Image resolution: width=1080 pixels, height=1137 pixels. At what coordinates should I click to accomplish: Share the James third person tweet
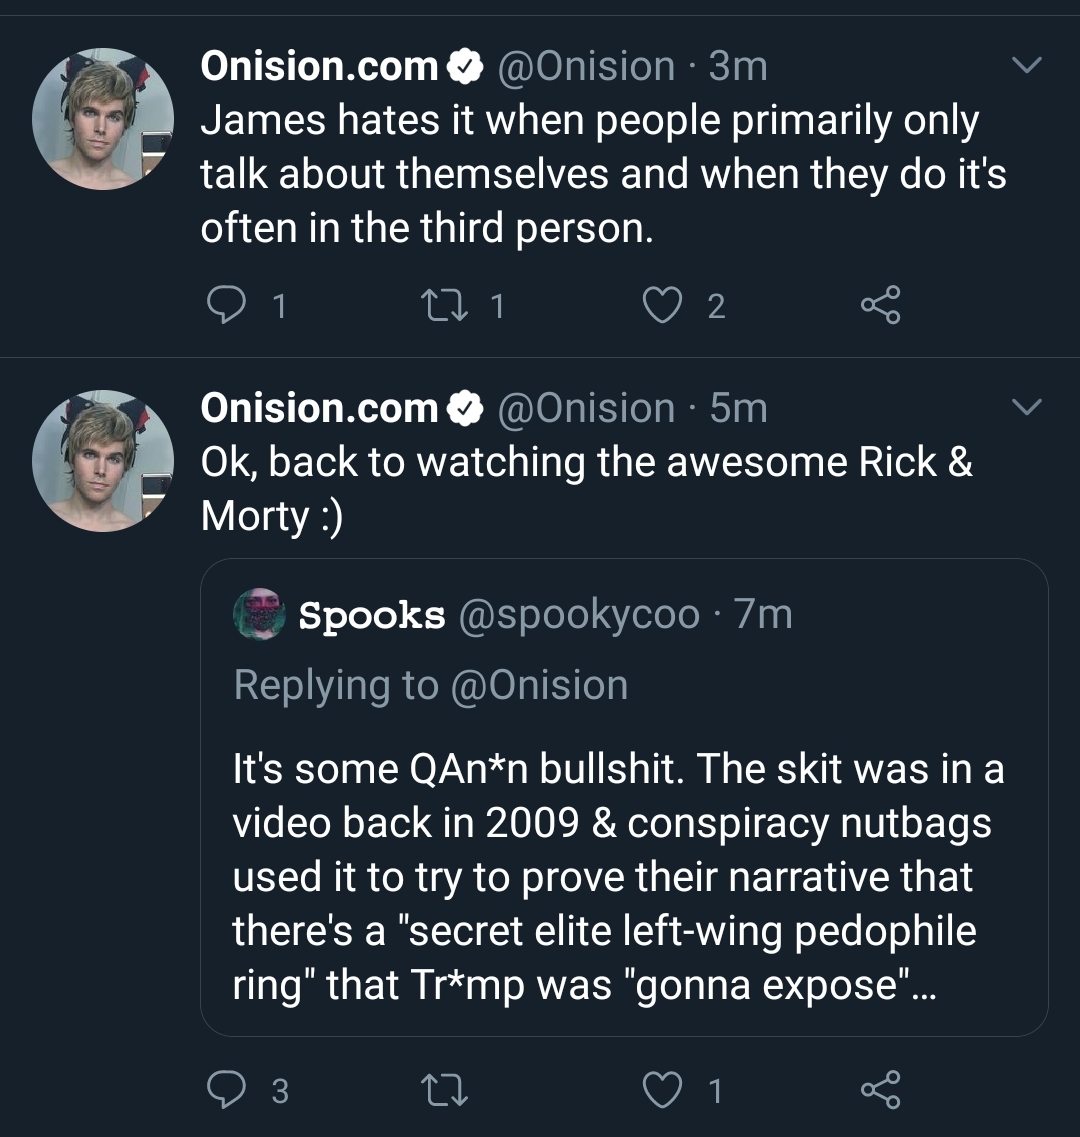tap(881, 305)
